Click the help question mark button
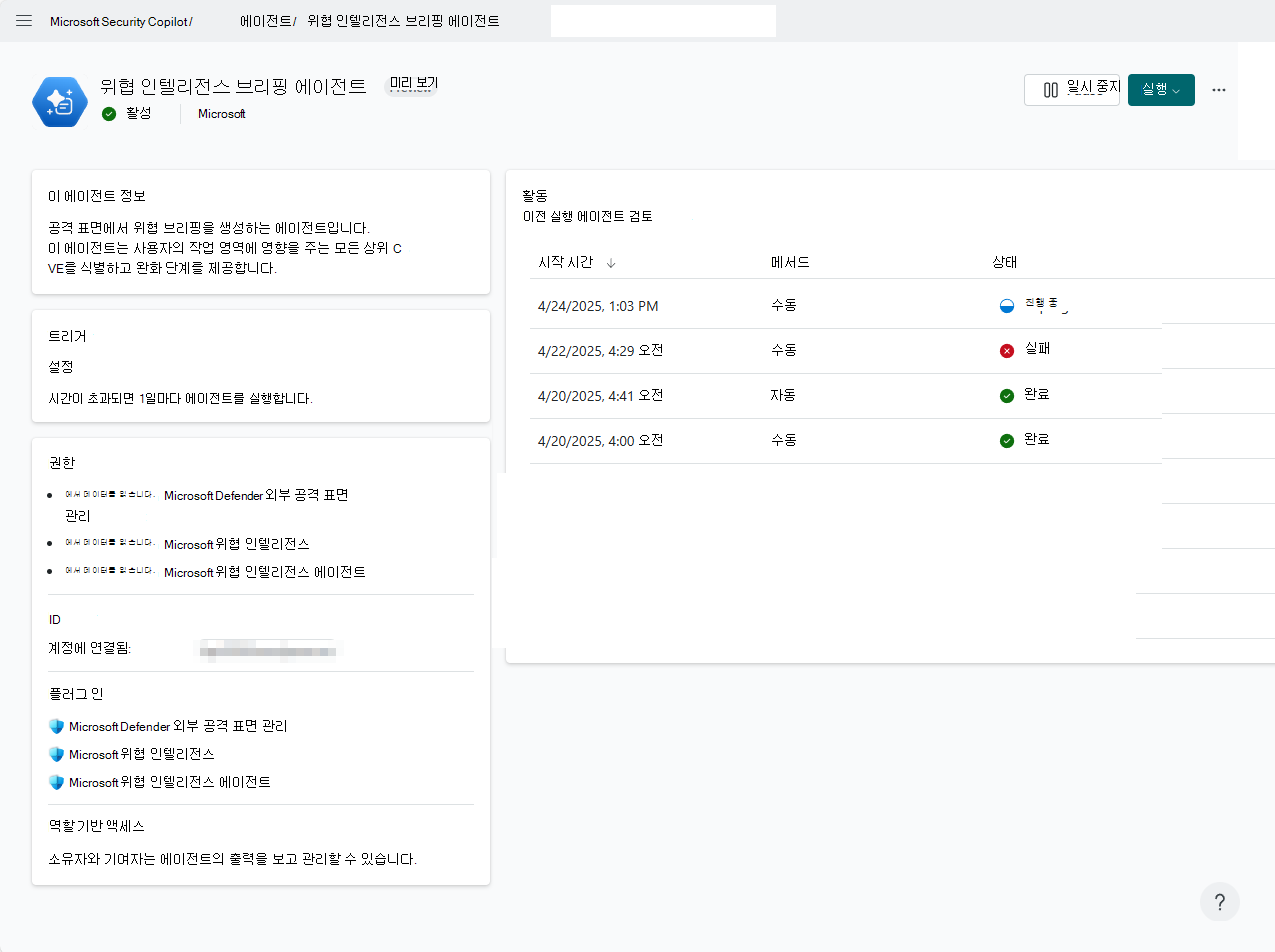 click(1220, 902)
